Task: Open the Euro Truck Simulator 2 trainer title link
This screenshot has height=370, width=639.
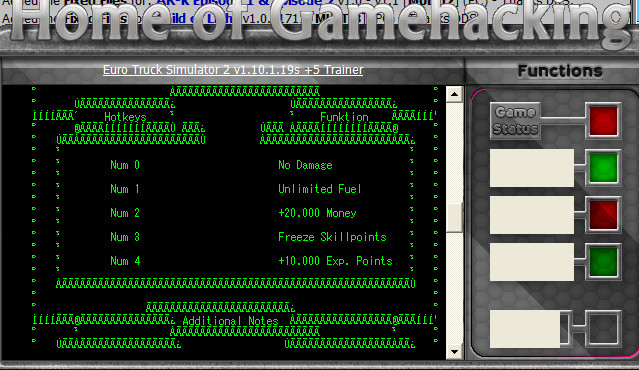Action: click(x=233, y=70)
